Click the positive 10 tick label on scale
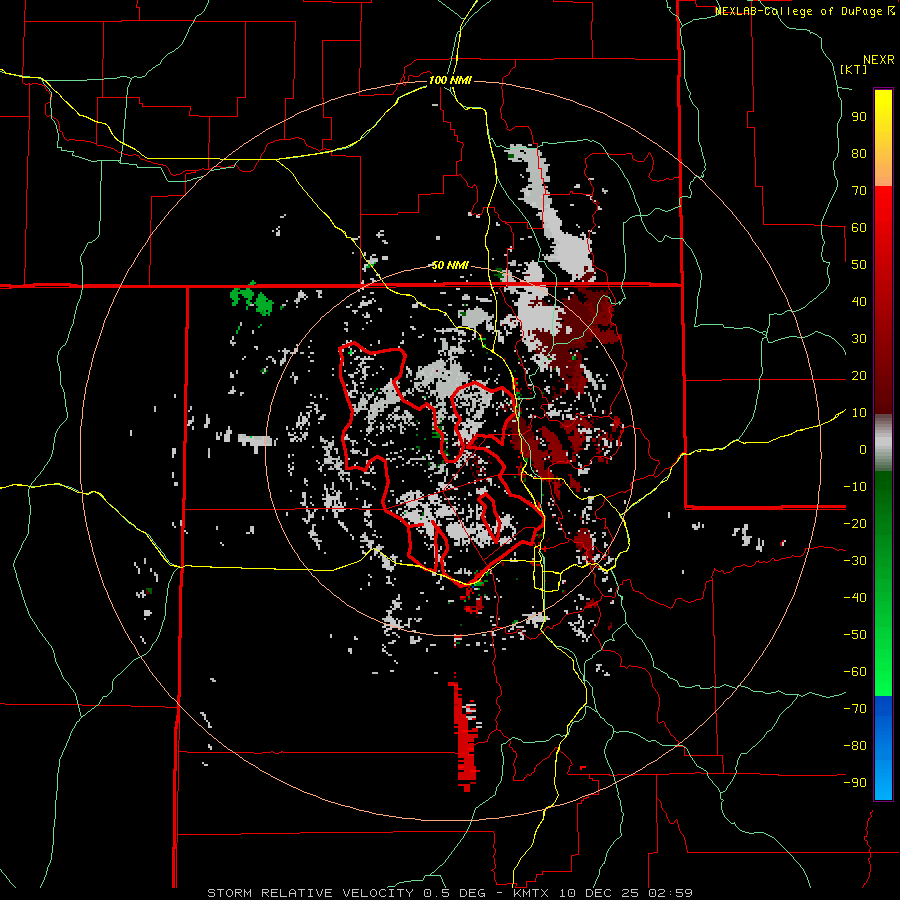The image size is (900, 900). [x=859, y=413]
